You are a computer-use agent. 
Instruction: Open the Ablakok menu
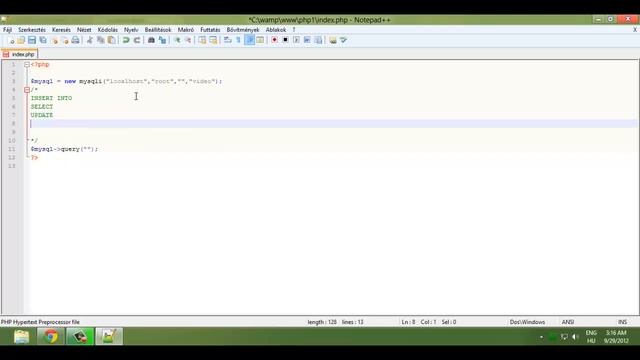click(x=276, y=30)
